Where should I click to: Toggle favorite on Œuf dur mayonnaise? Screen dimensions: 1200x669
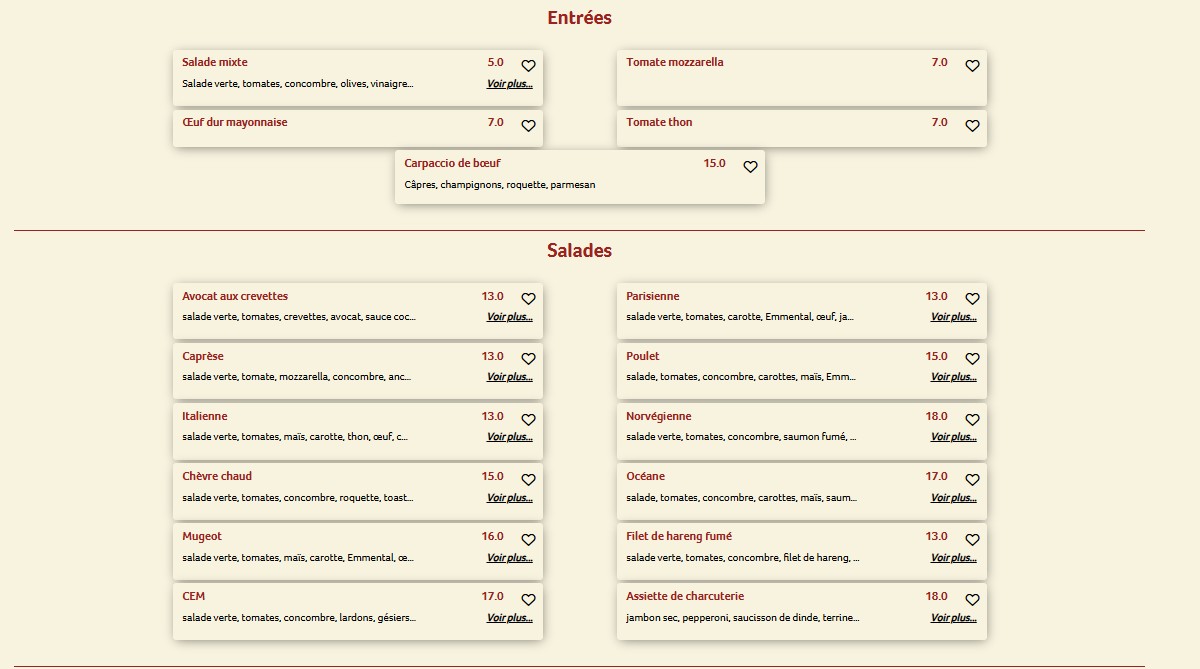point(528,126)
